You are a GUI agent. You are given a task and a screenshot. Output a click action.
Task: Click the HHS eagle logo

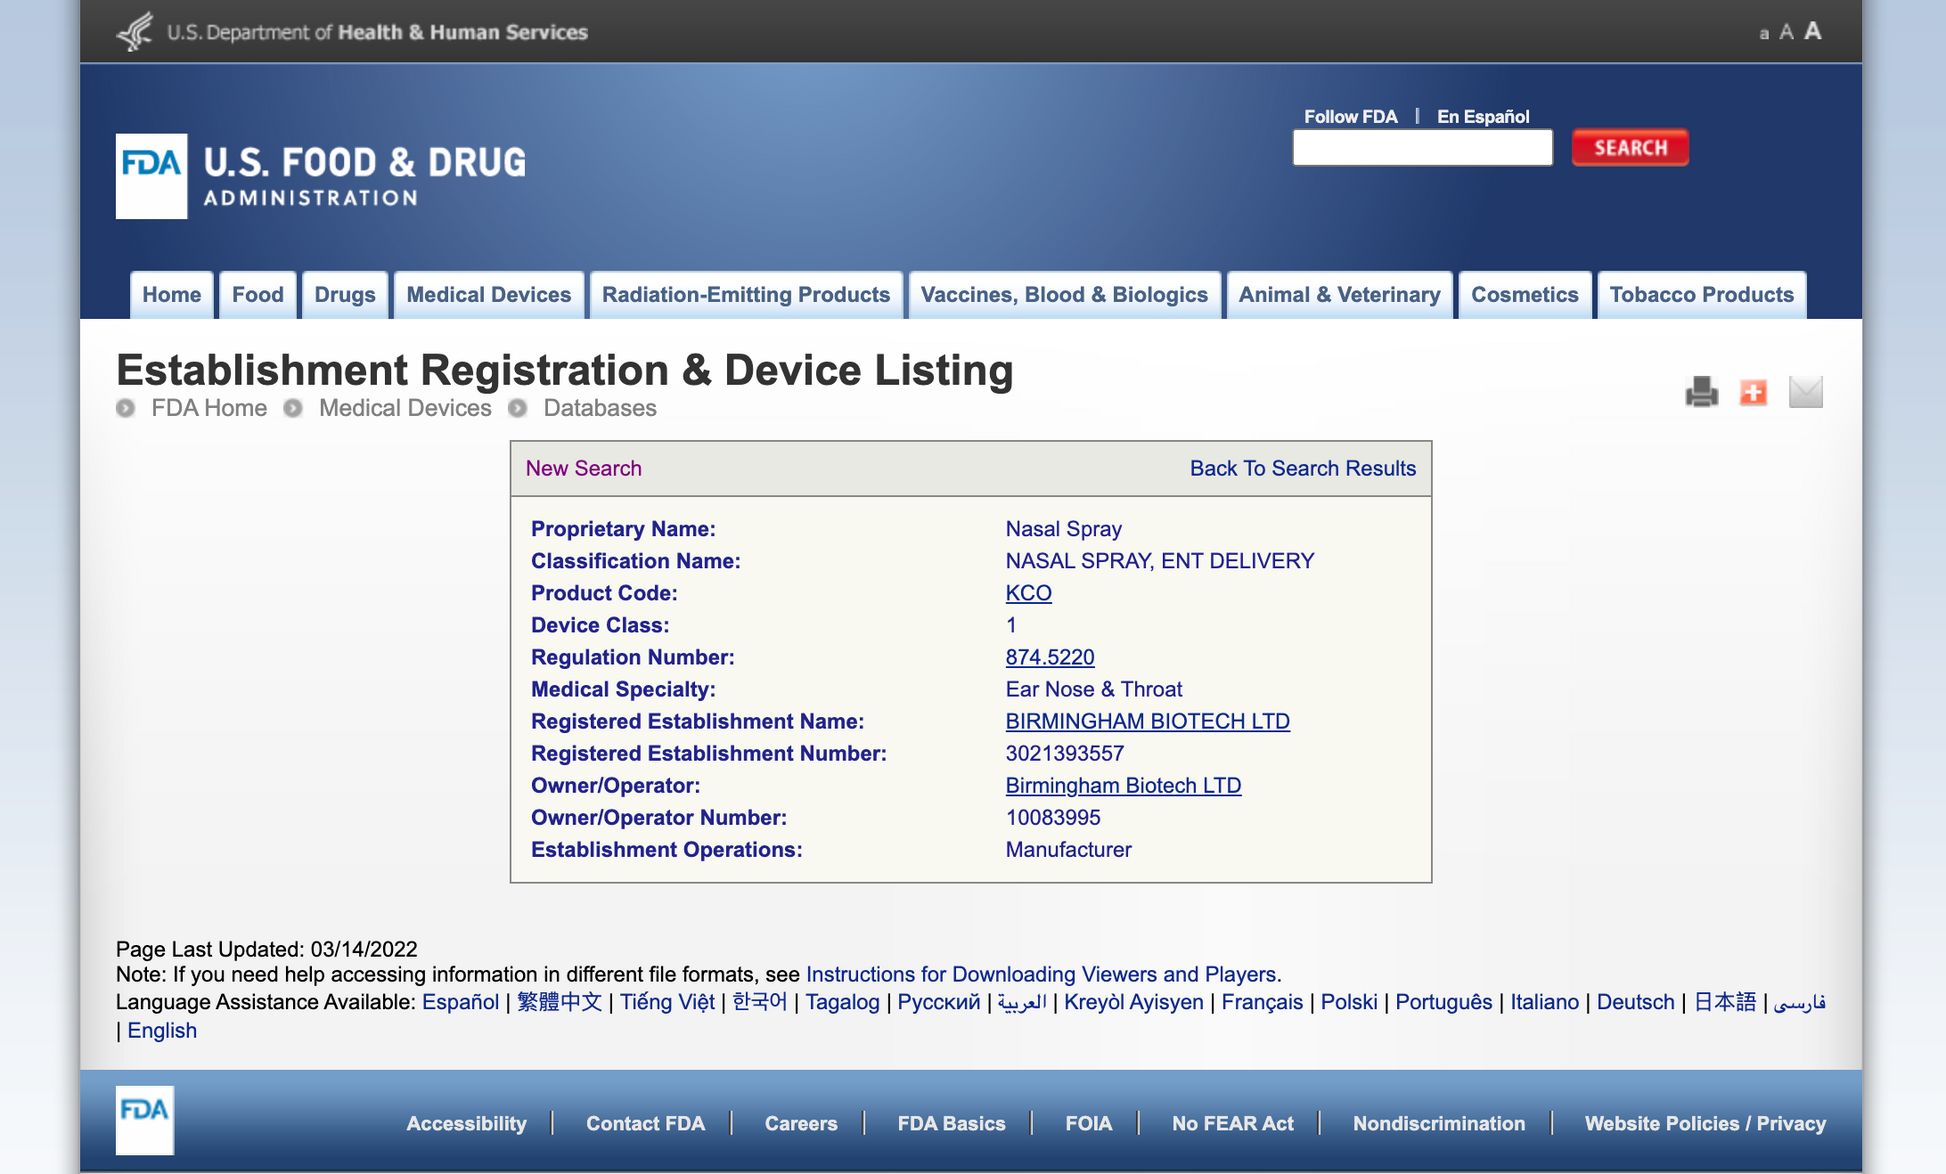click(135, 31)
